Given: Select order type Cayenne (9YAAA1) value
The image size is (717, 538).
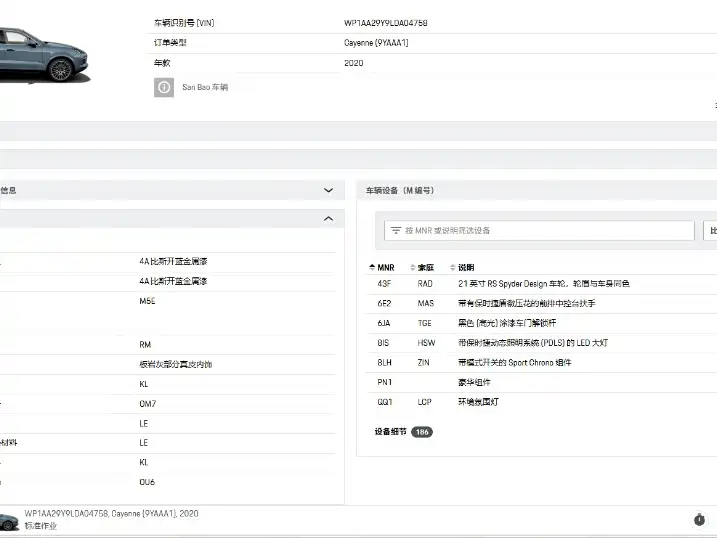Looking at the screenshot, I should coord(376,43).
